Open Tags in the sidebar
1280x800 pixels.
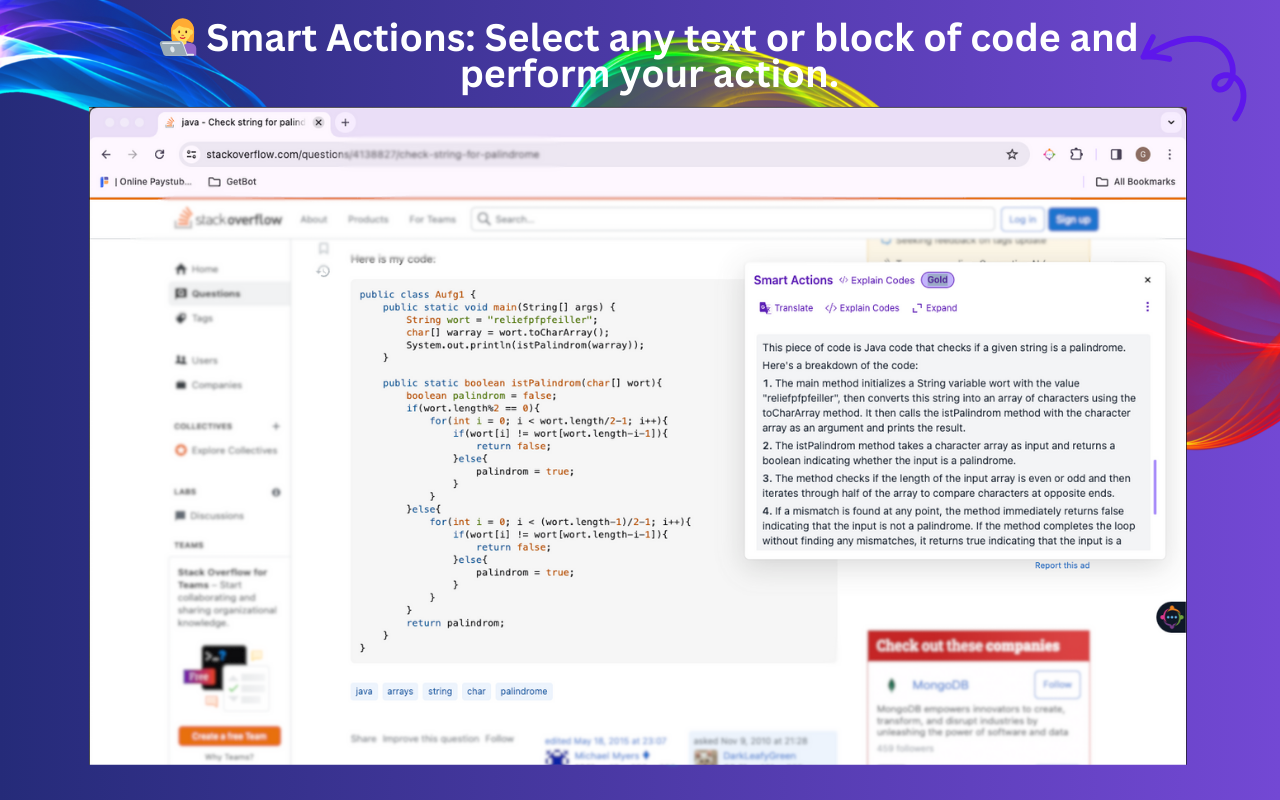[195, 318]
